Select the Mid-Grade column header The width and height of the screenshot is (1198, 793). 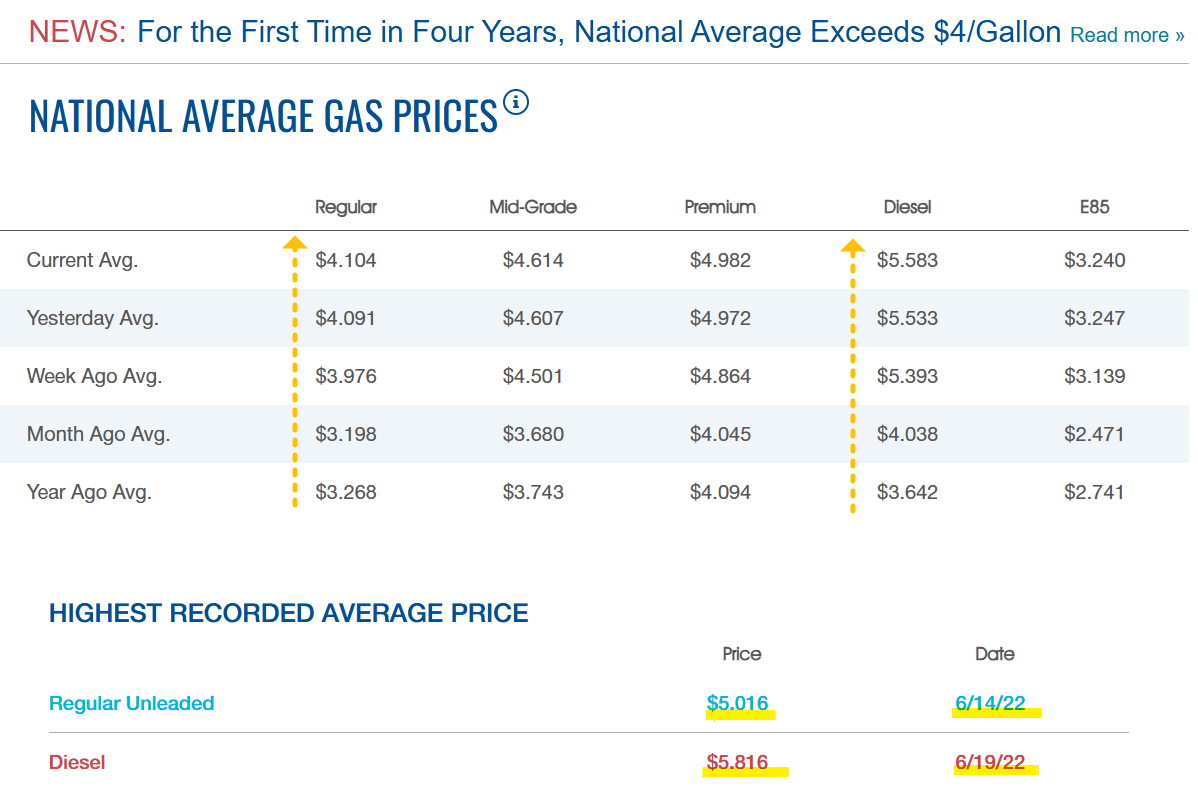[x=533, y=207]
